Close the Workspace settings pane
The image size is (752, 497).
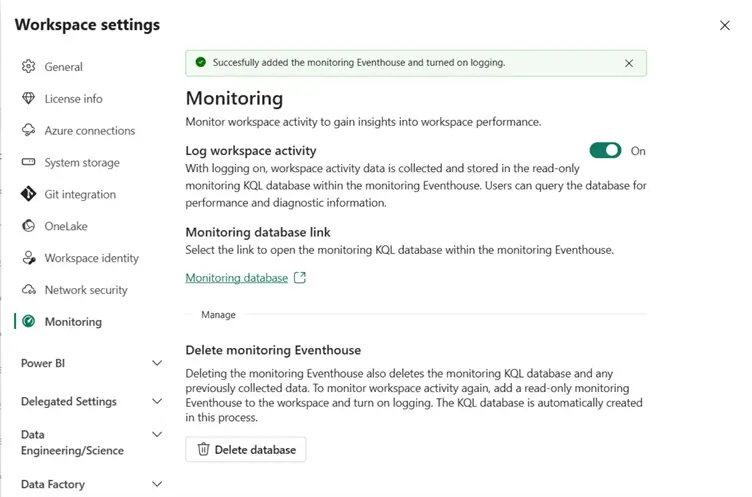click(725, 25)
